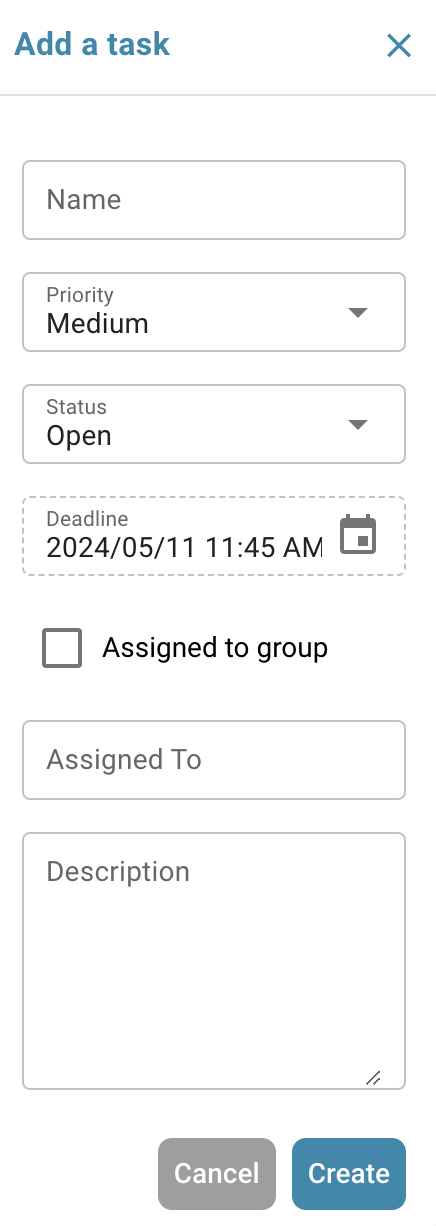This screenshot has height=1226, width=436.
Task: Click the small Deadline label
Action: coord(88,519)
